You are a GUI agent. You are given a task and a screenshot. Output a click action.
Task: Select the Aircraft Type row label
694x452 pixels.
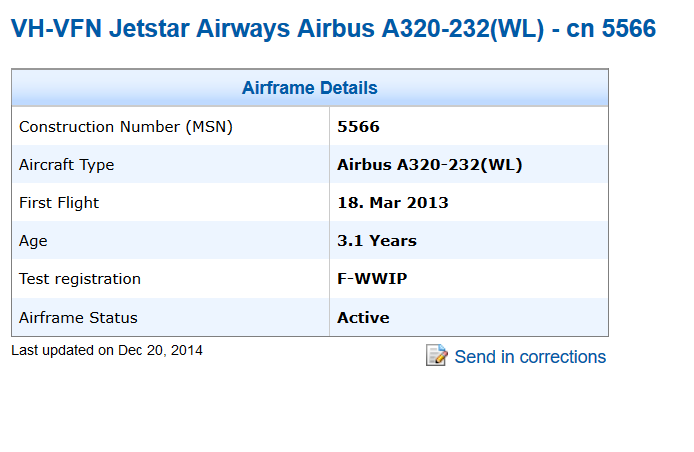[x=66, y=165]
